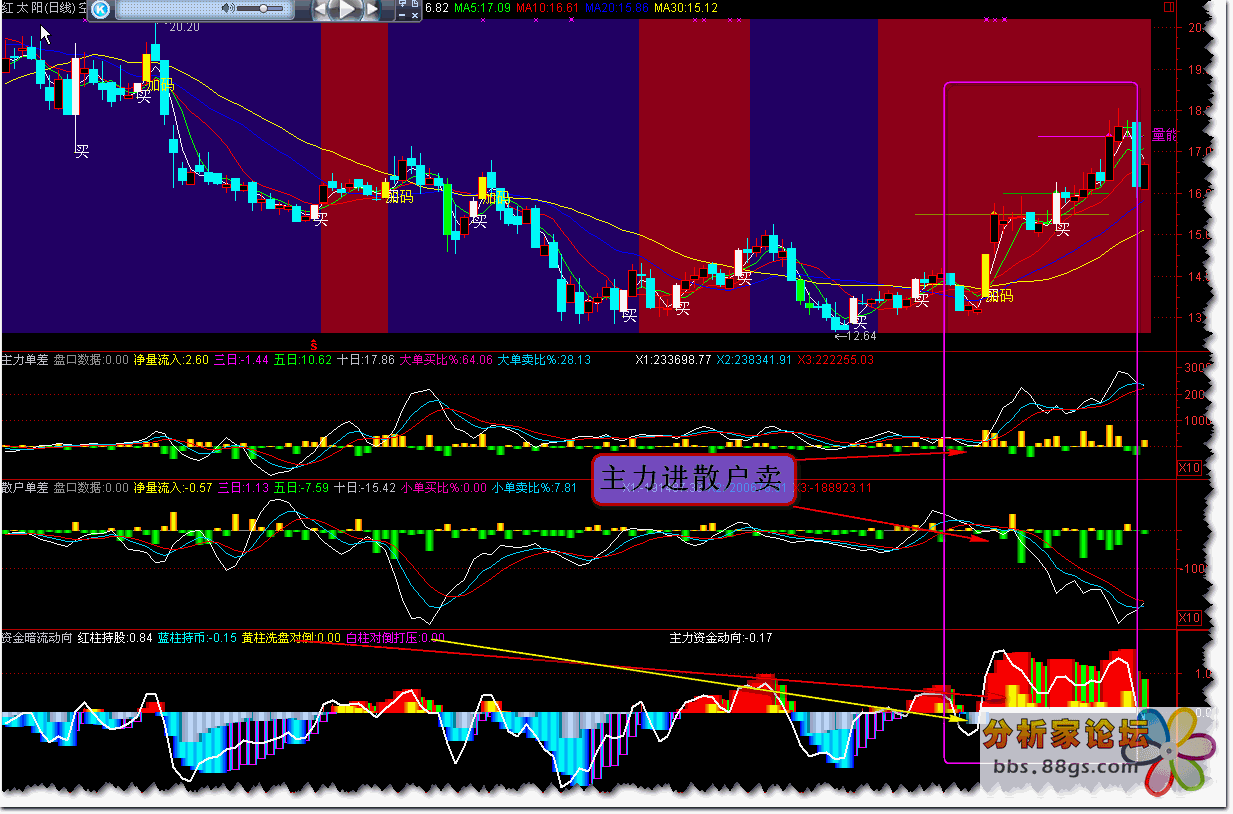
Task: Click the round play button
Action: (x=346, y=10)
